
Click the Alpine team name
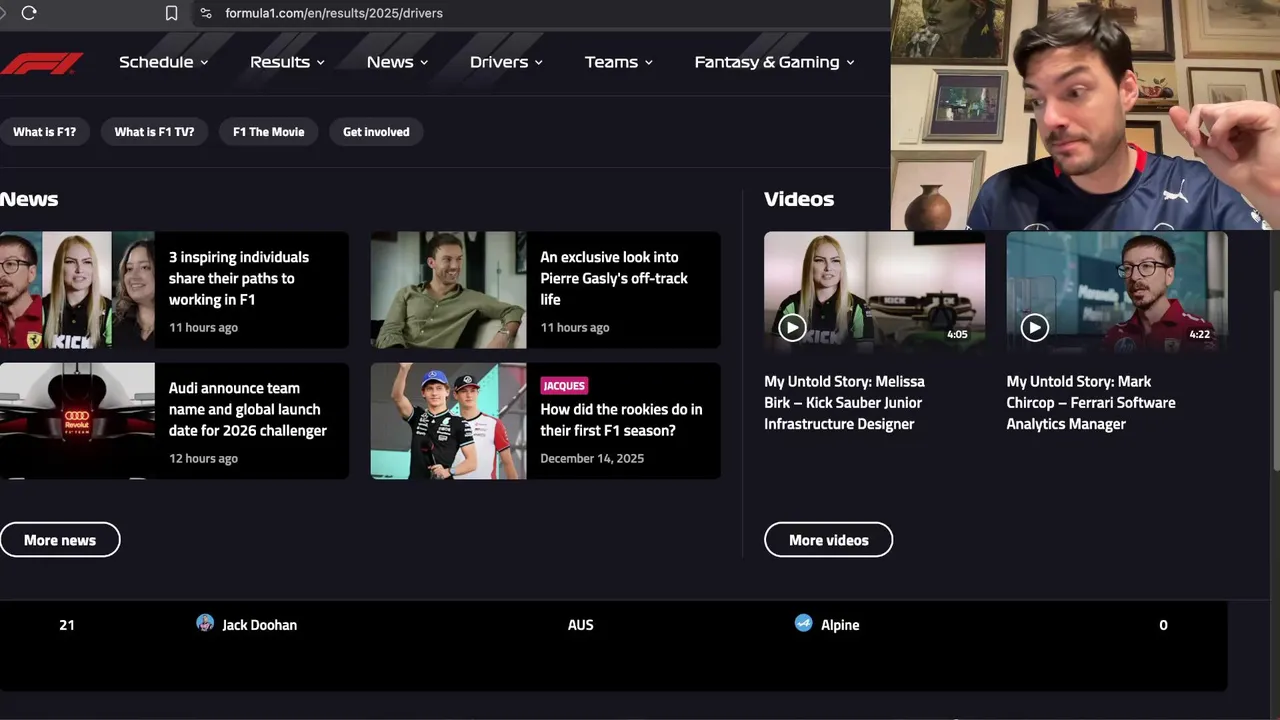click(840, 625)
